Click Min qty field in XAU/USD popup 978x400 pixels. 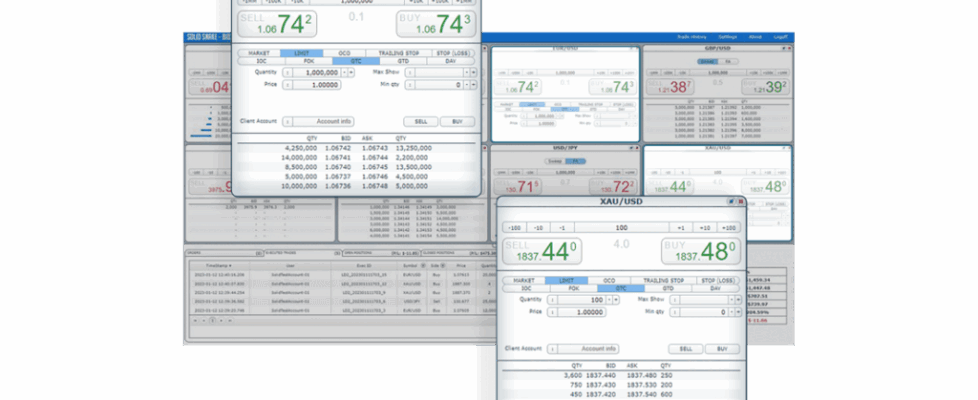coord(704,312)
